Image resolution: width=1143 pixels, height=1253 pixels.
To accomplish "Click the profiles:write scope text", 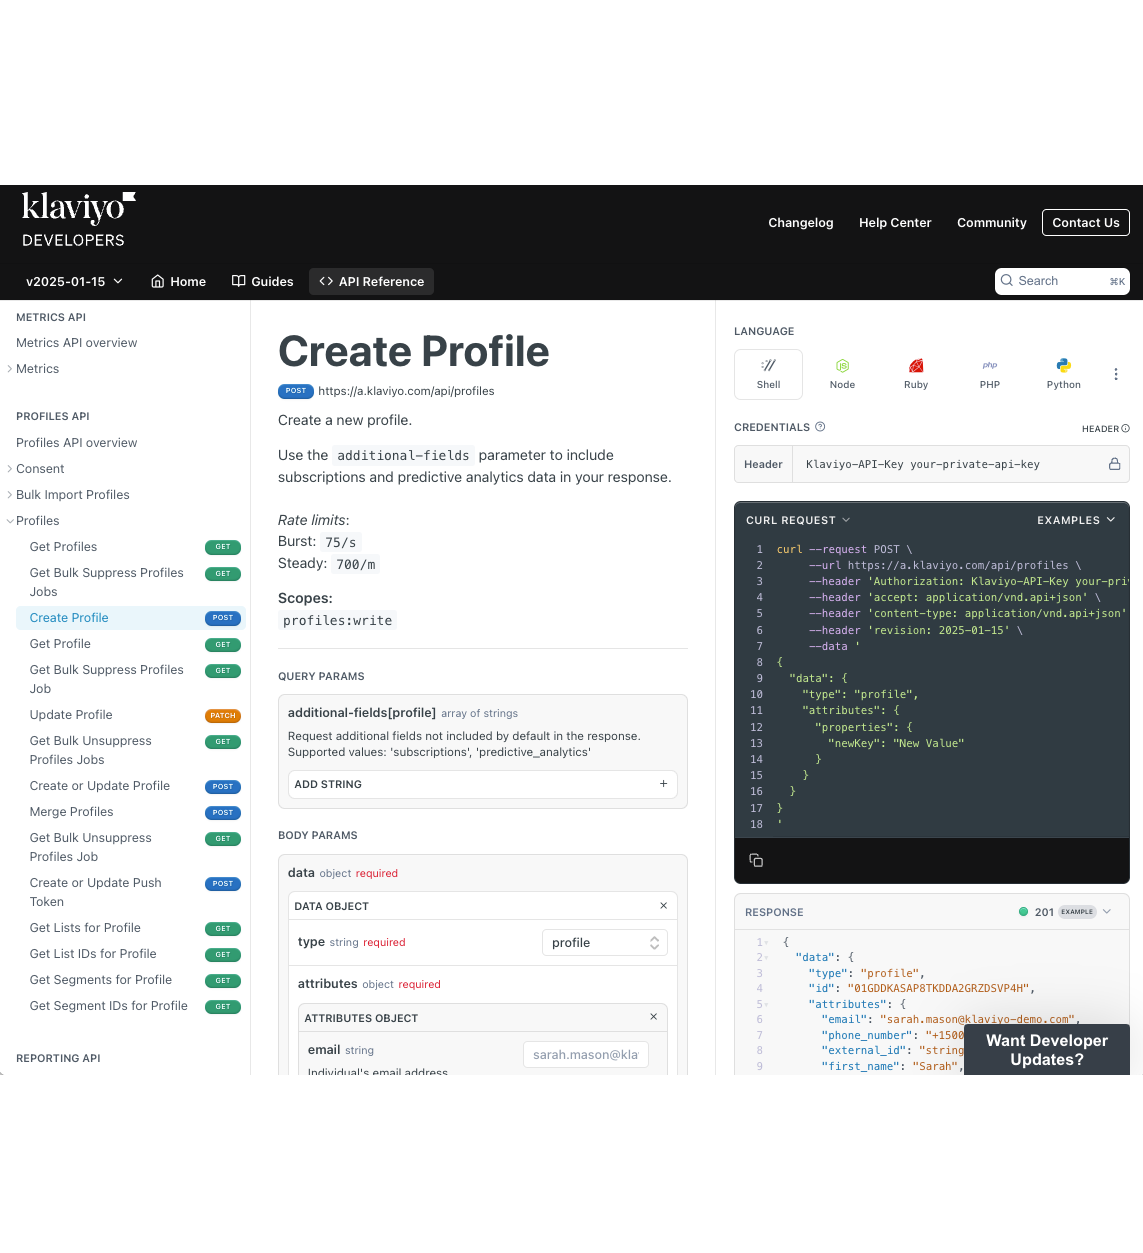I will [337, 621].
